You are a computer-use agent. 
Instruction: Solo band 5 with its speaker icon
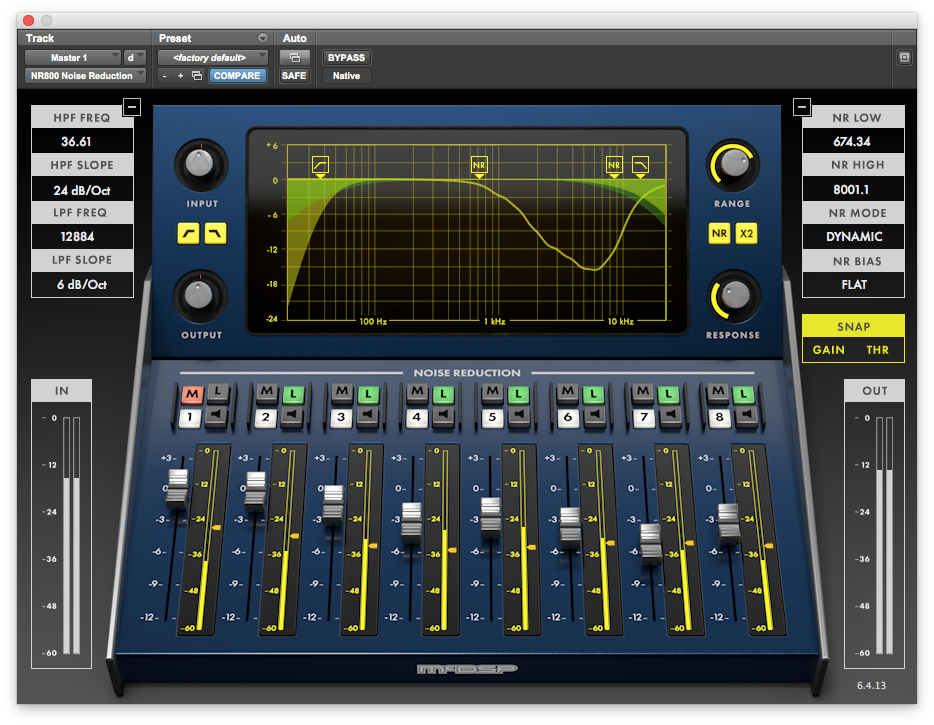519,415
